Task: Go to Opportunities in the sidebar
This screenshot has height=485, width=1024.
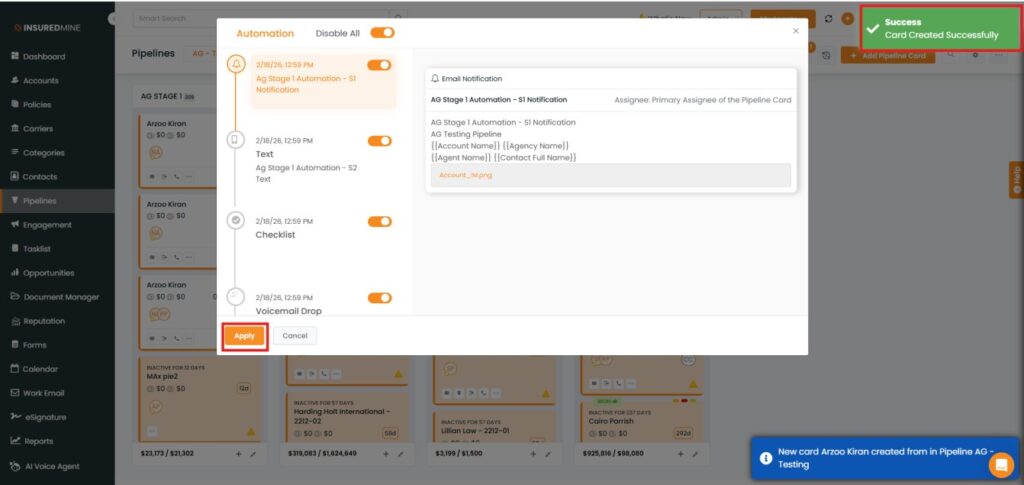Action: pos(49,273)
